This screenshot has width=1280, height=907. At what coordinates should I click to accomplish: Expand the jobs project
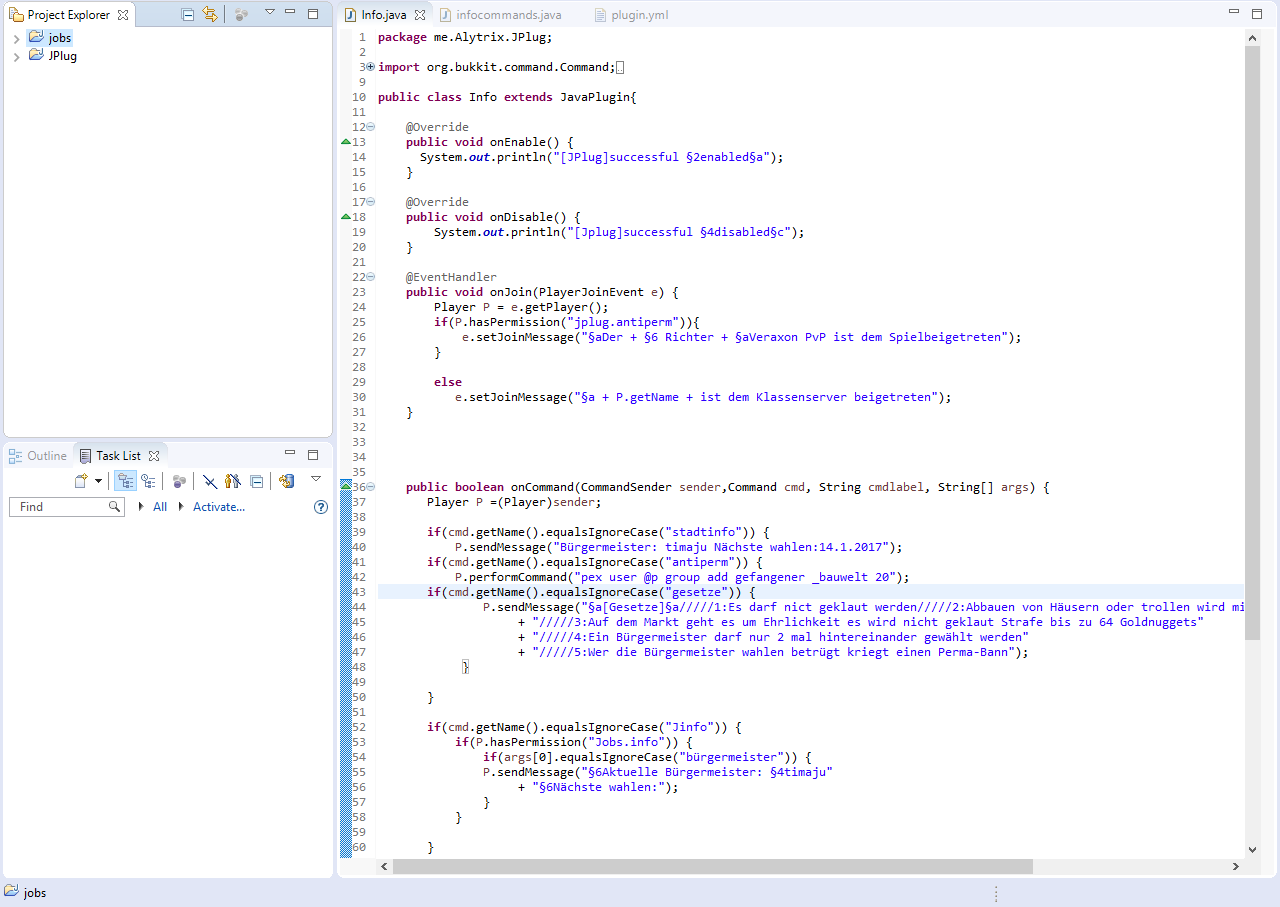16,38
